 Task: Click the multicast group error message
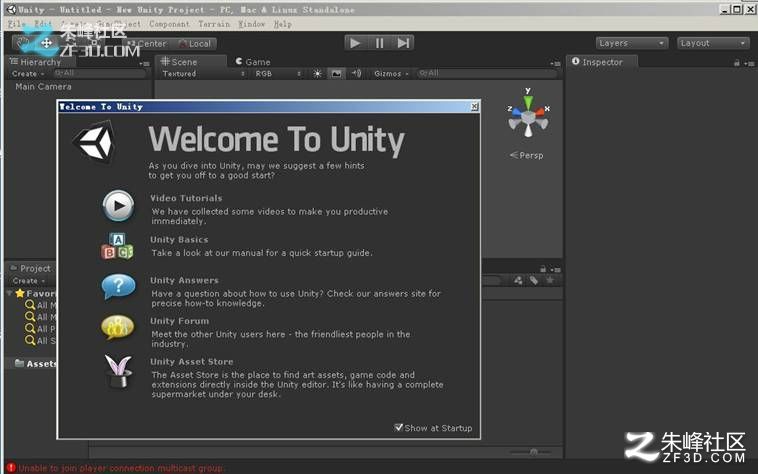coord(121,468)
